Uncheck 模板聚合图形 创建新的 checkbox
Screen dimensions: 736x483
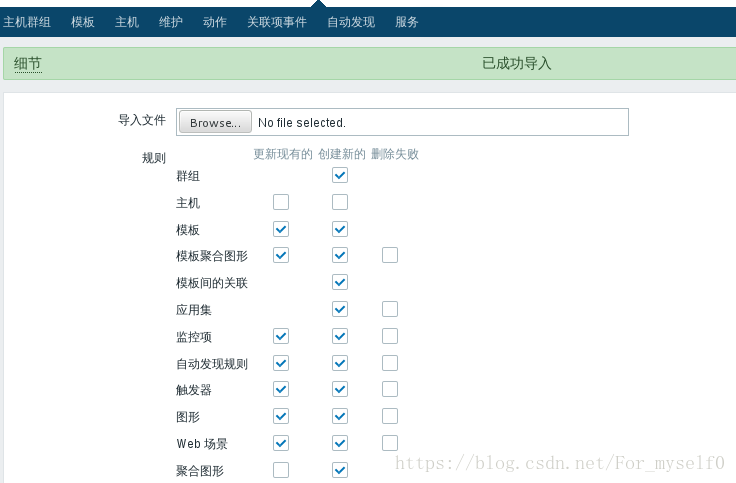[340, 255]
